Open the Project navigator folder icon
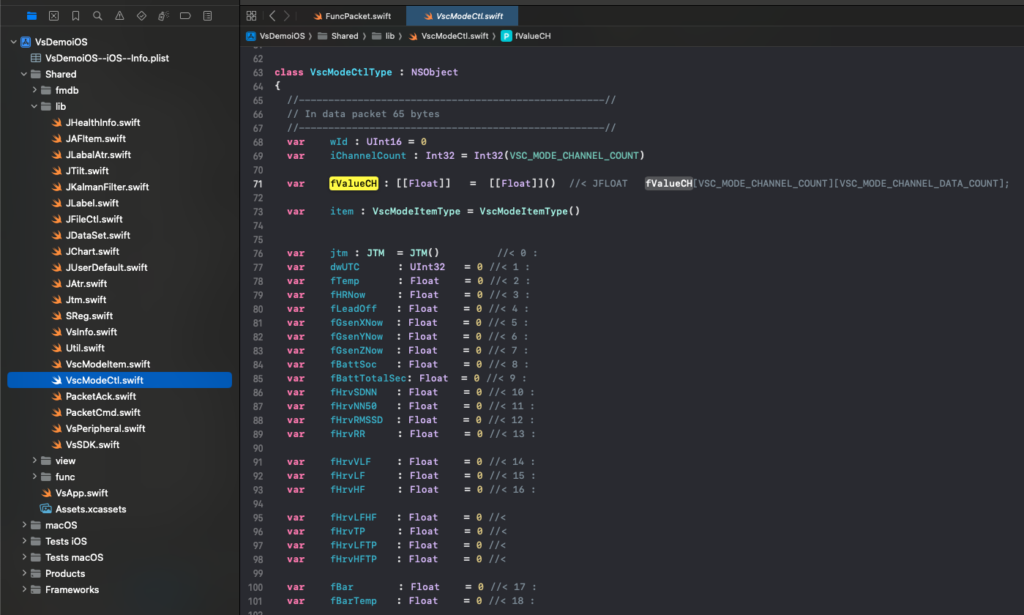 [x=31, y=16]
